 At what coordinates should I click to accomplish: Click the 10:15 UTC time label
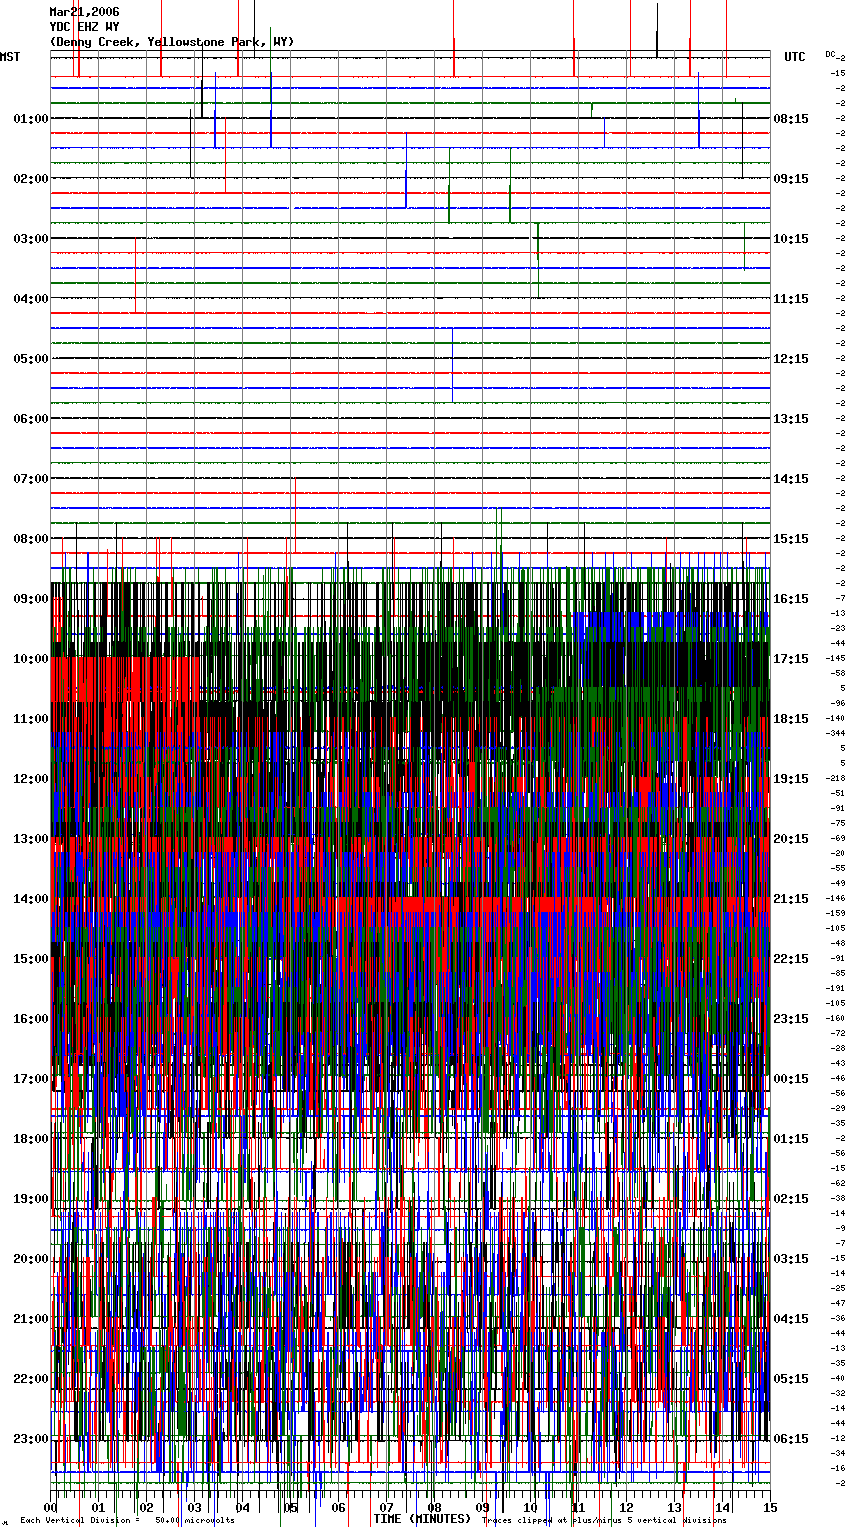point(791,239)
